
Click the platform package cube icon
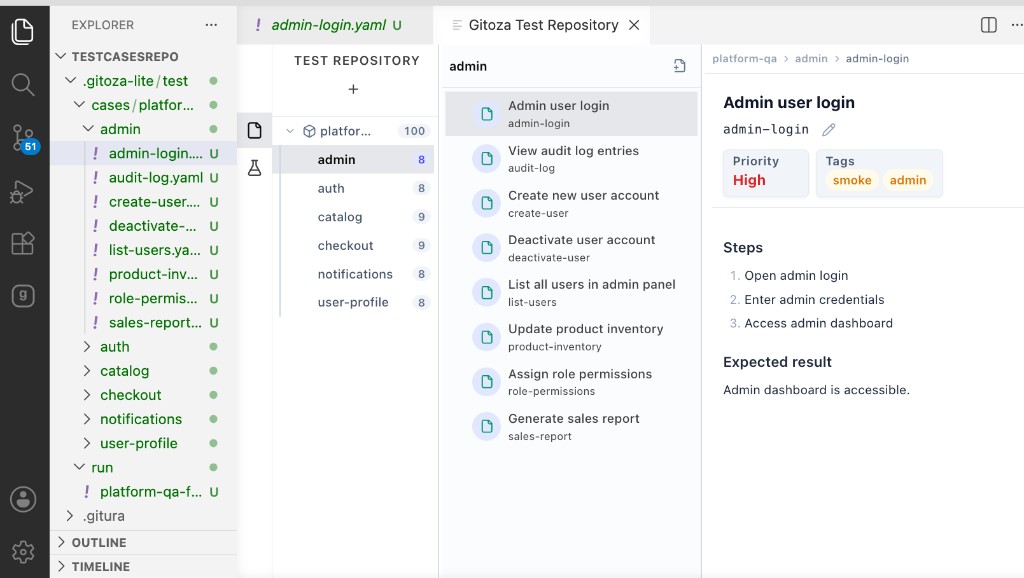click(x=310, y=131)
